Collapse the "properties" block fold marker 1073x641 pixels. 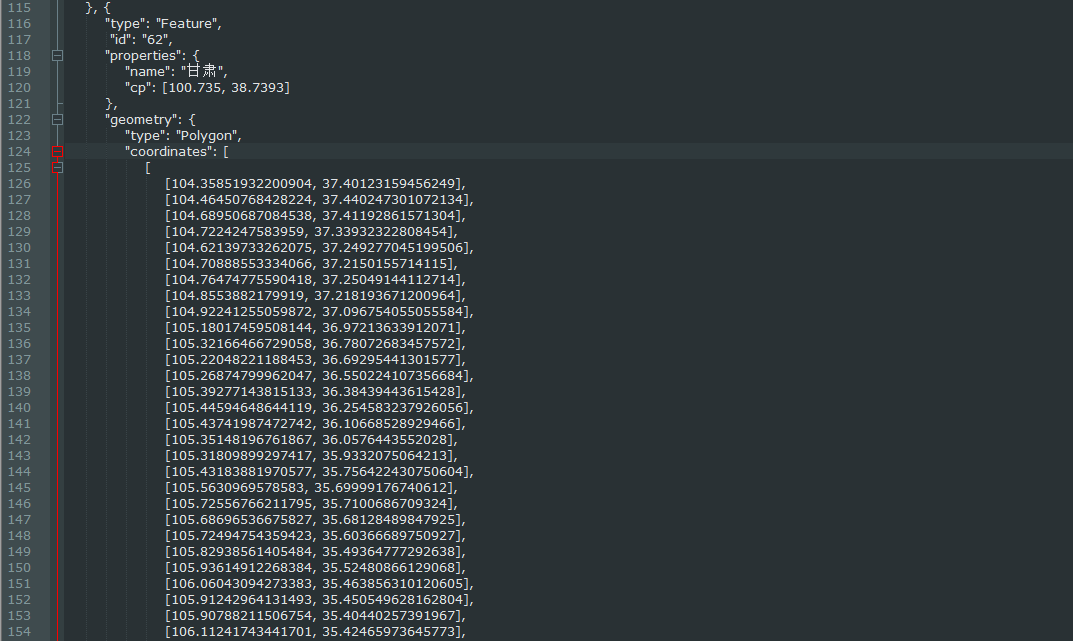57,56
